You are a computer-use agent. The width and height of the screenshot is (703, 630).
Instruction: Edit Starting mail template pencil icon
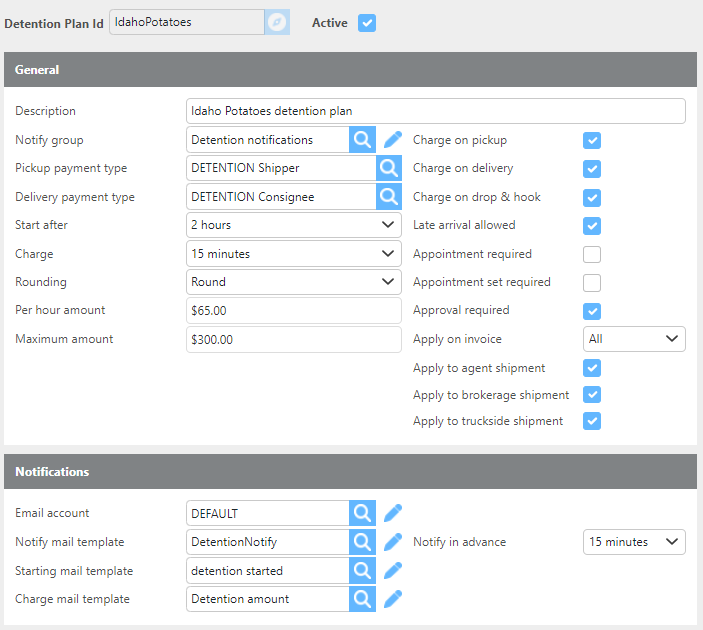coord(393,571)
